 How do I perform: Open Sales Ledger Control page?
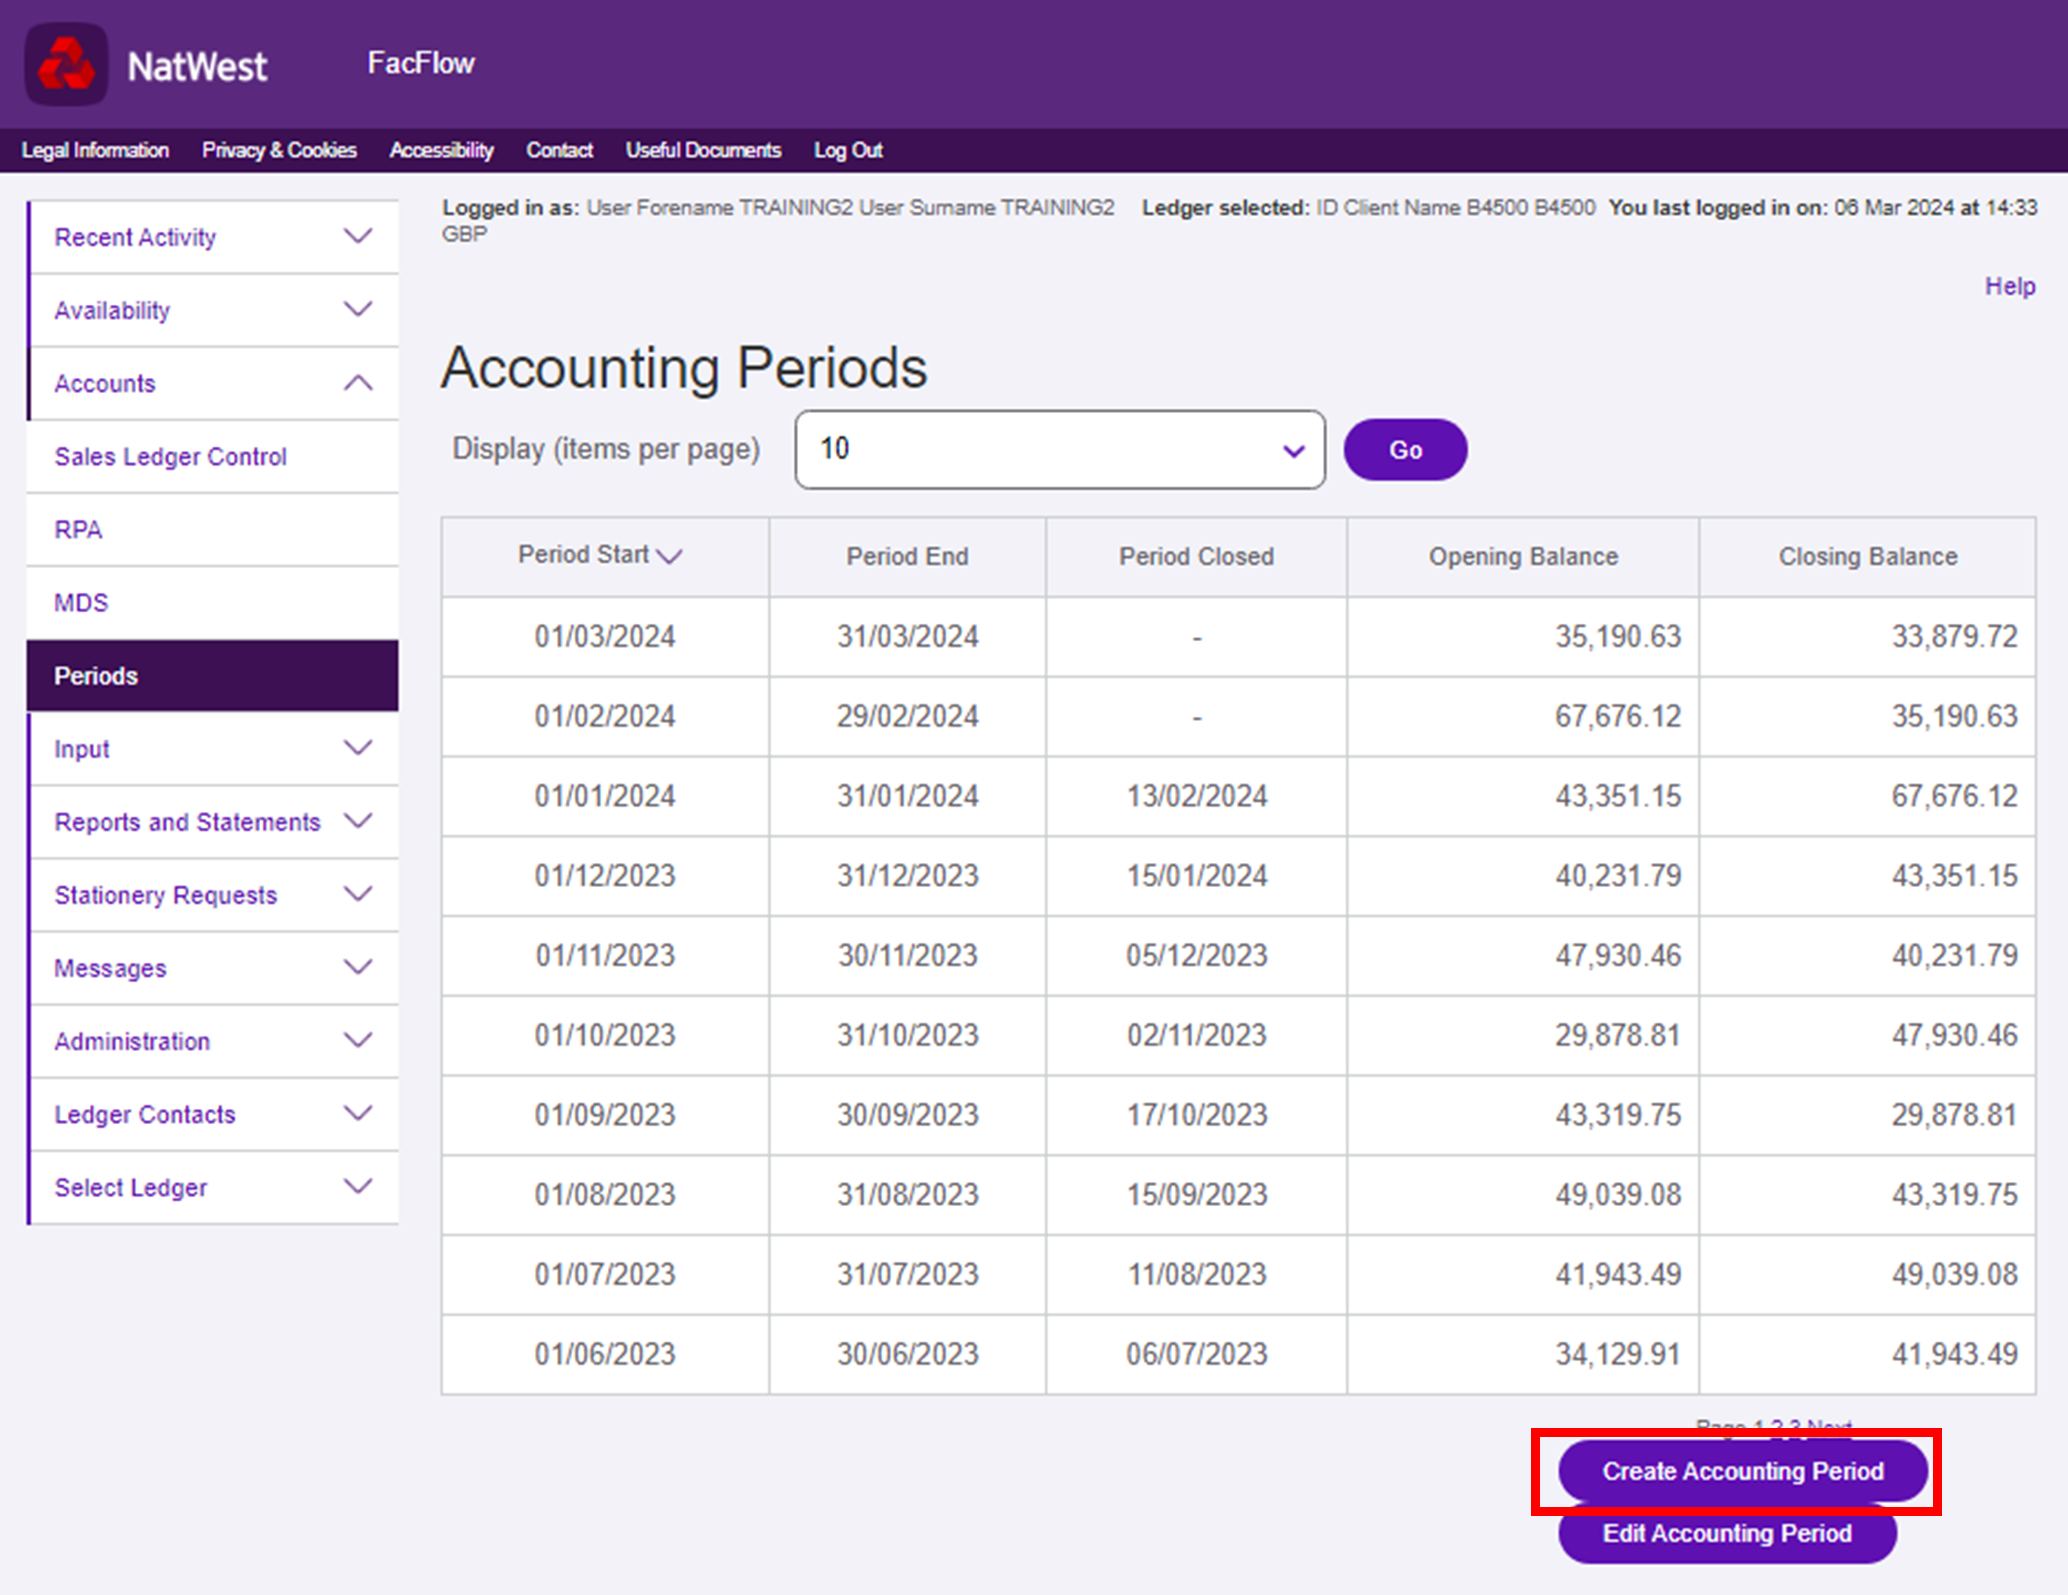pyautogui.click(x=170, y=457)
